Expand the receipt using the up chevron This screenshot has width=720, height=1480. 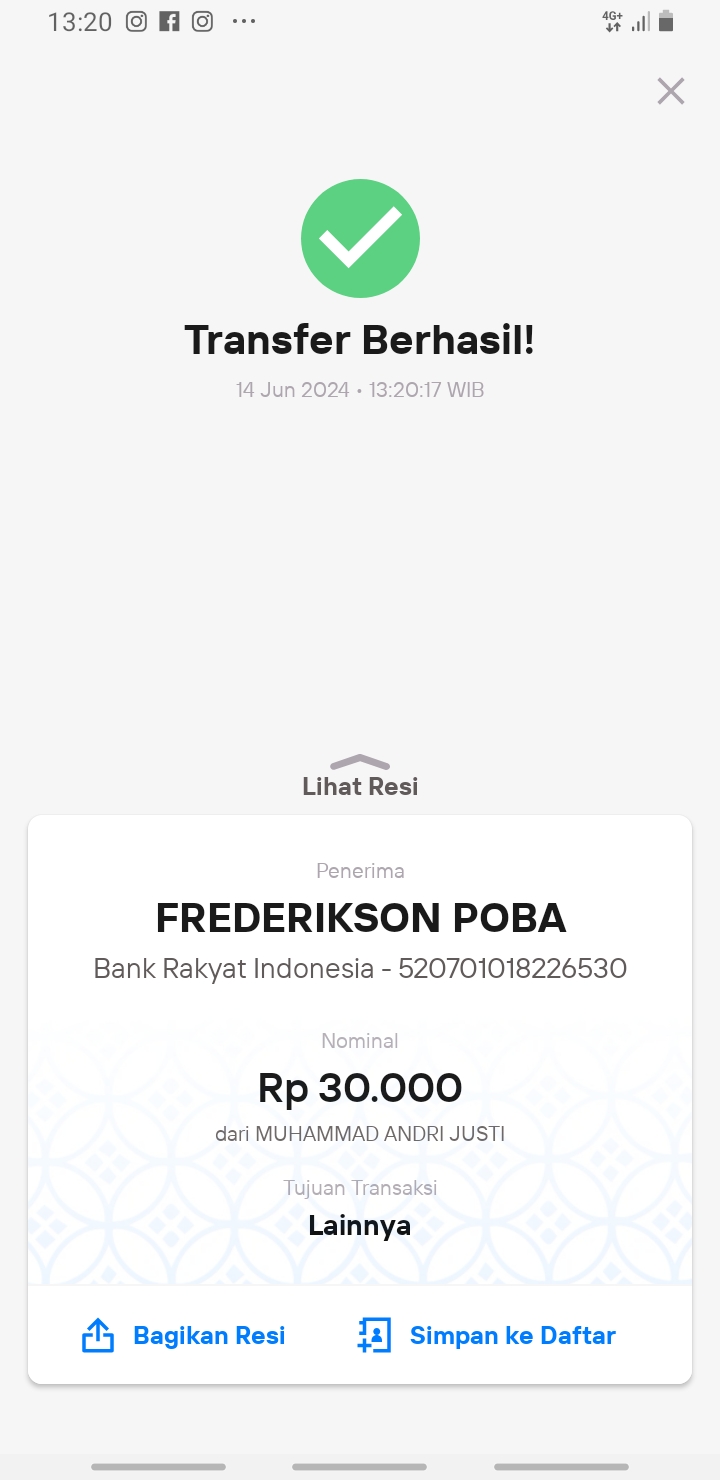click(x=359, y=761)
